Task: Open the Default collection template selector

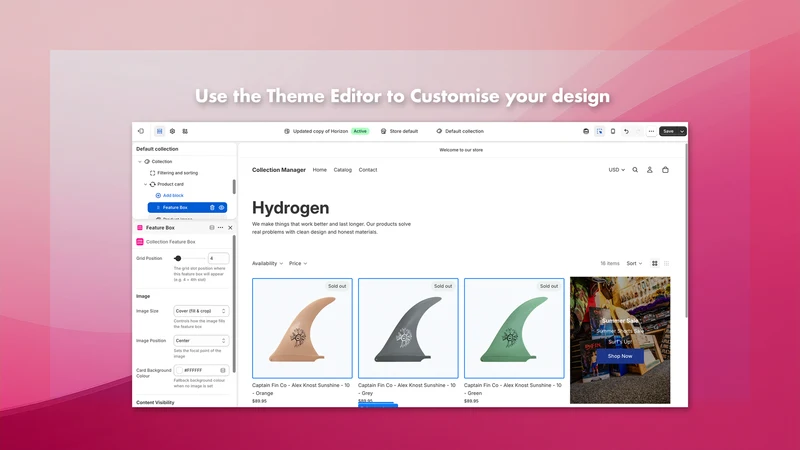Action: click(460, 131)
